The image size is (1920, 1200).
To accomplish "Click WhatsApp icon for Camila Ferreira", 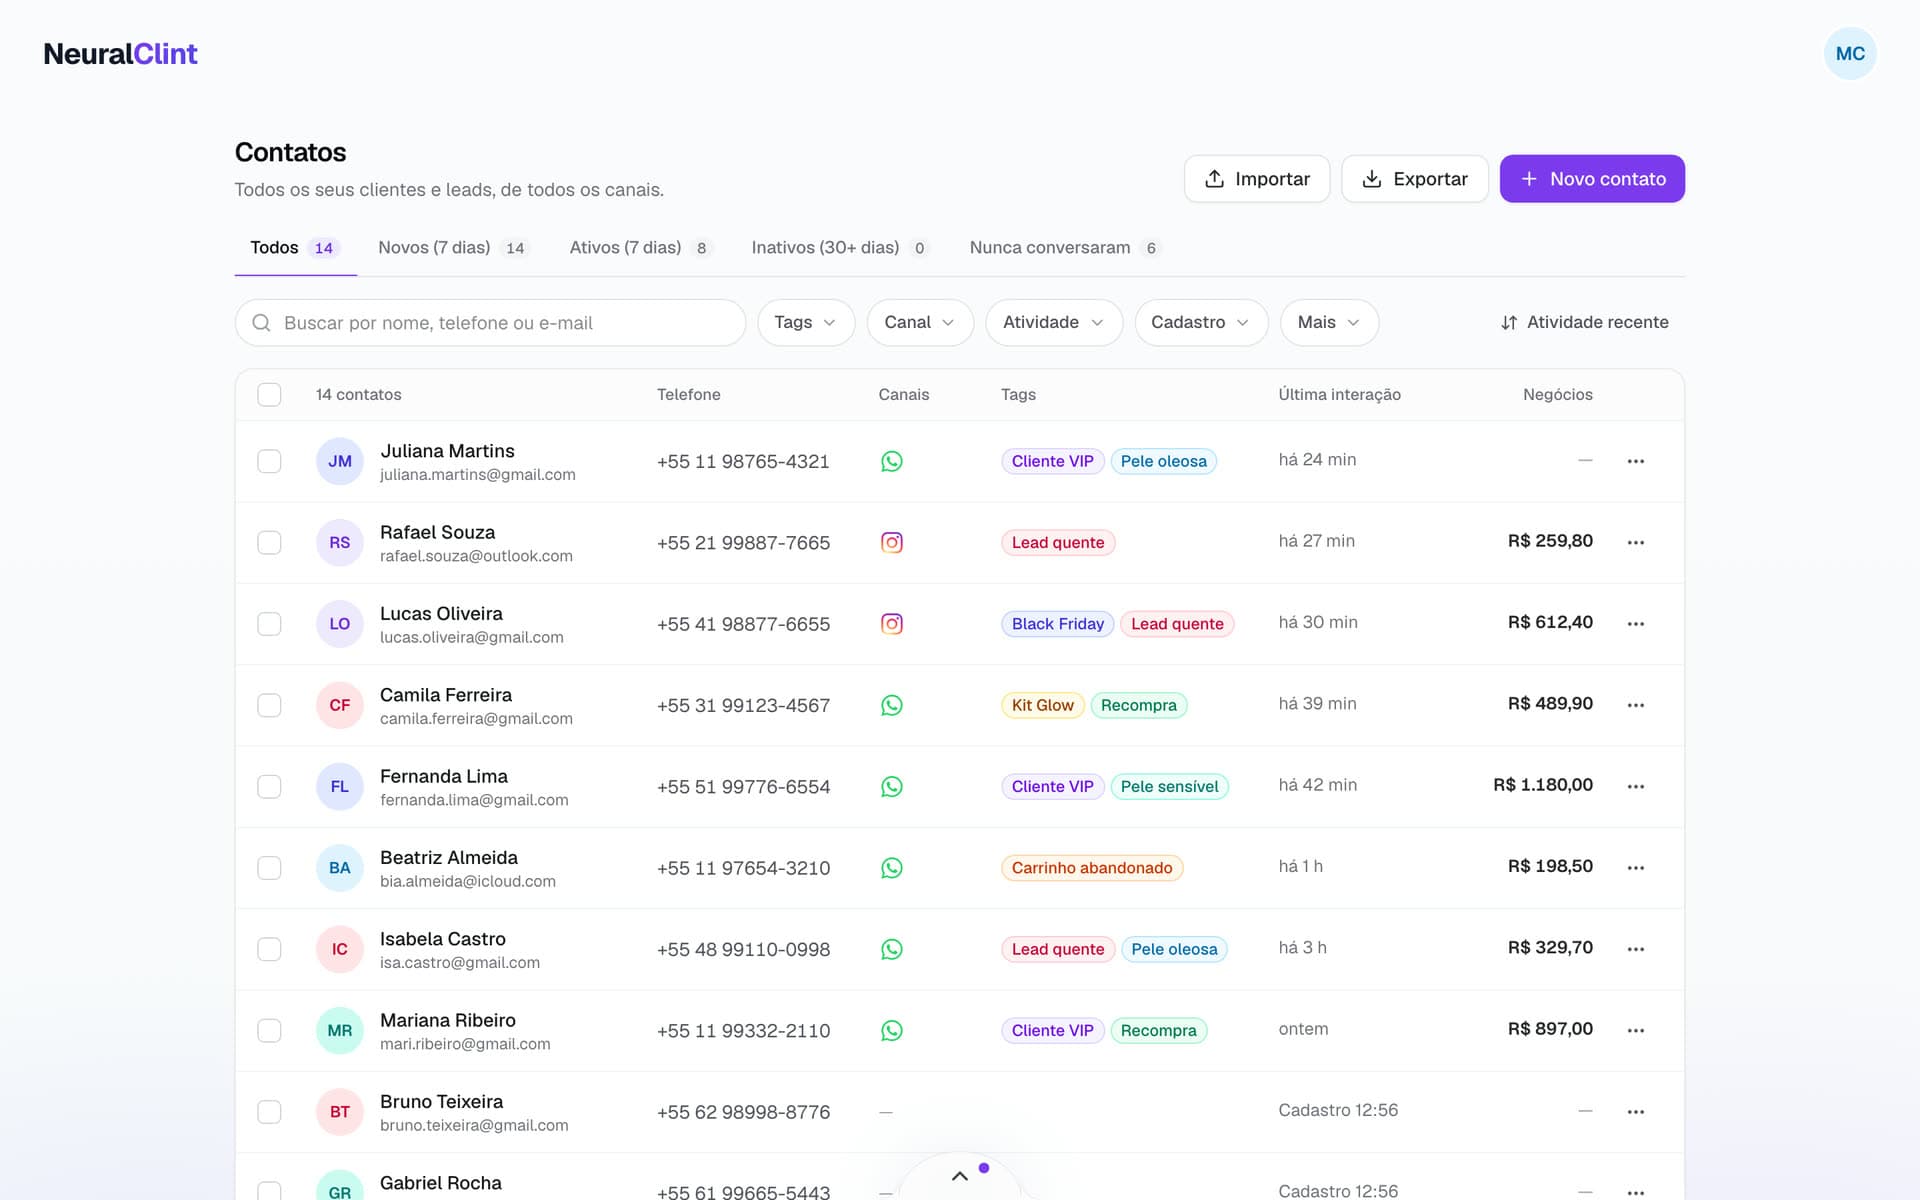I will coord(891,705).
